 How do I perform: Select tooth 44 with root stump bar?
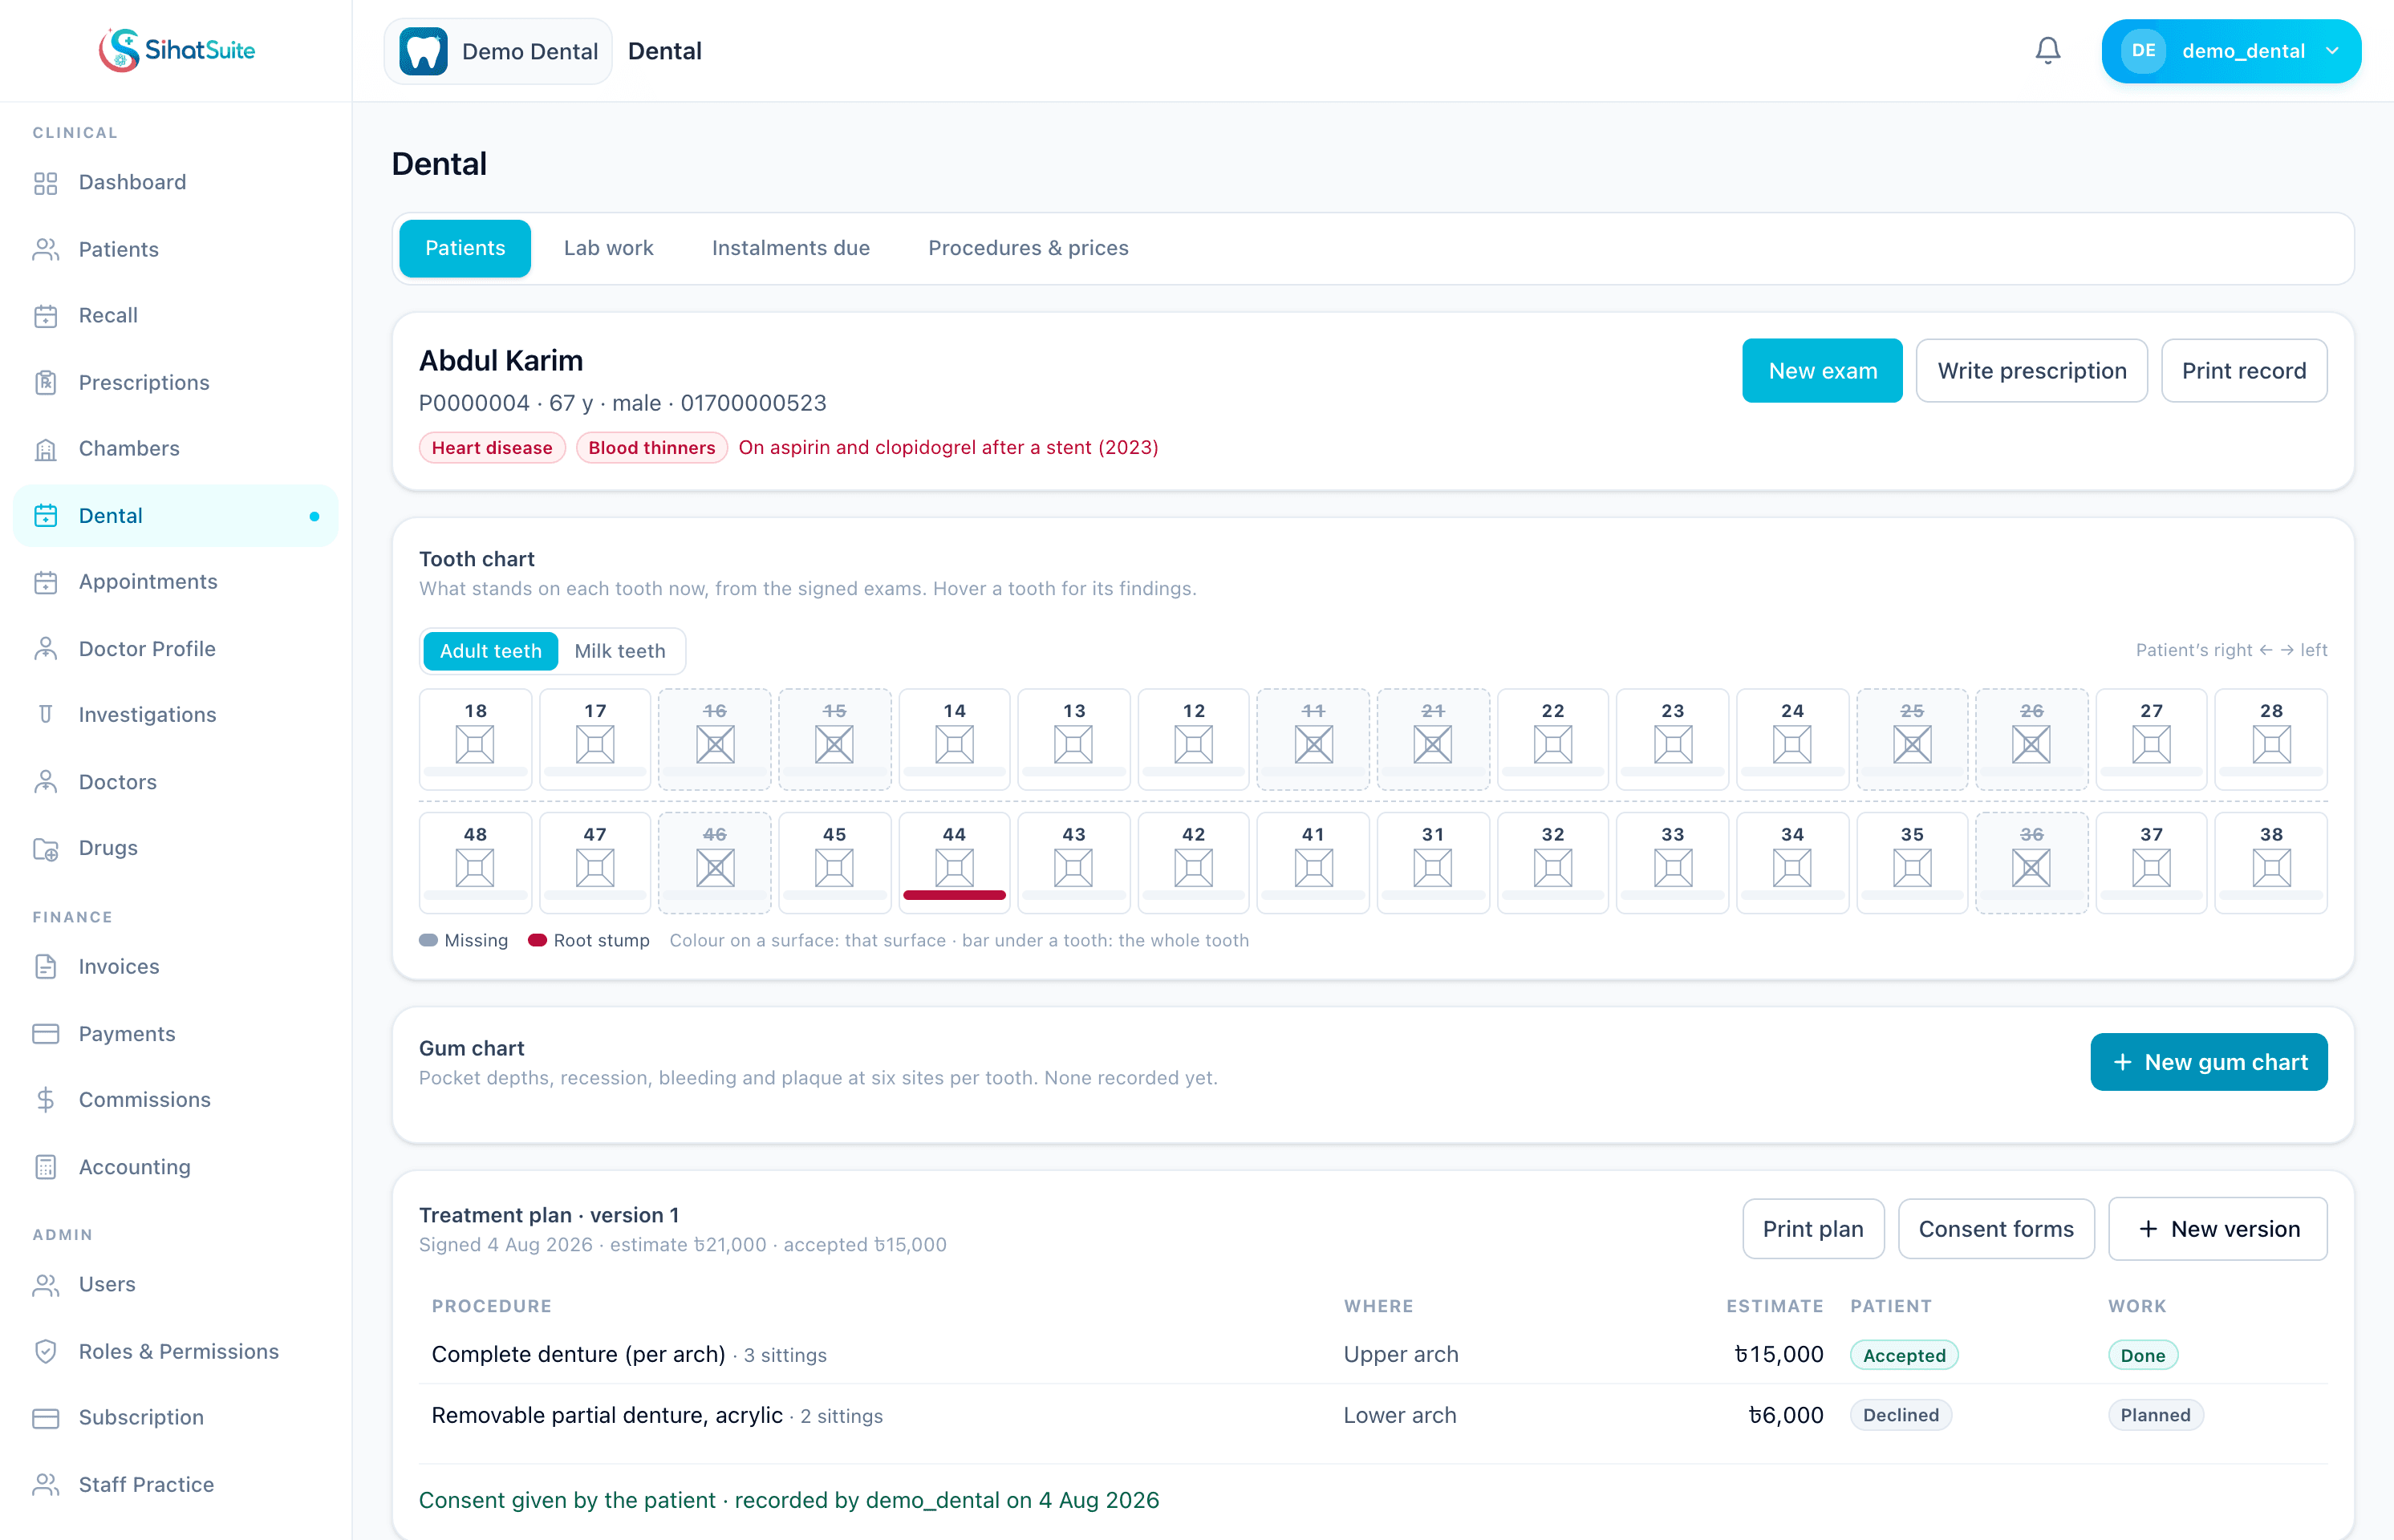[x=954, y=862]
